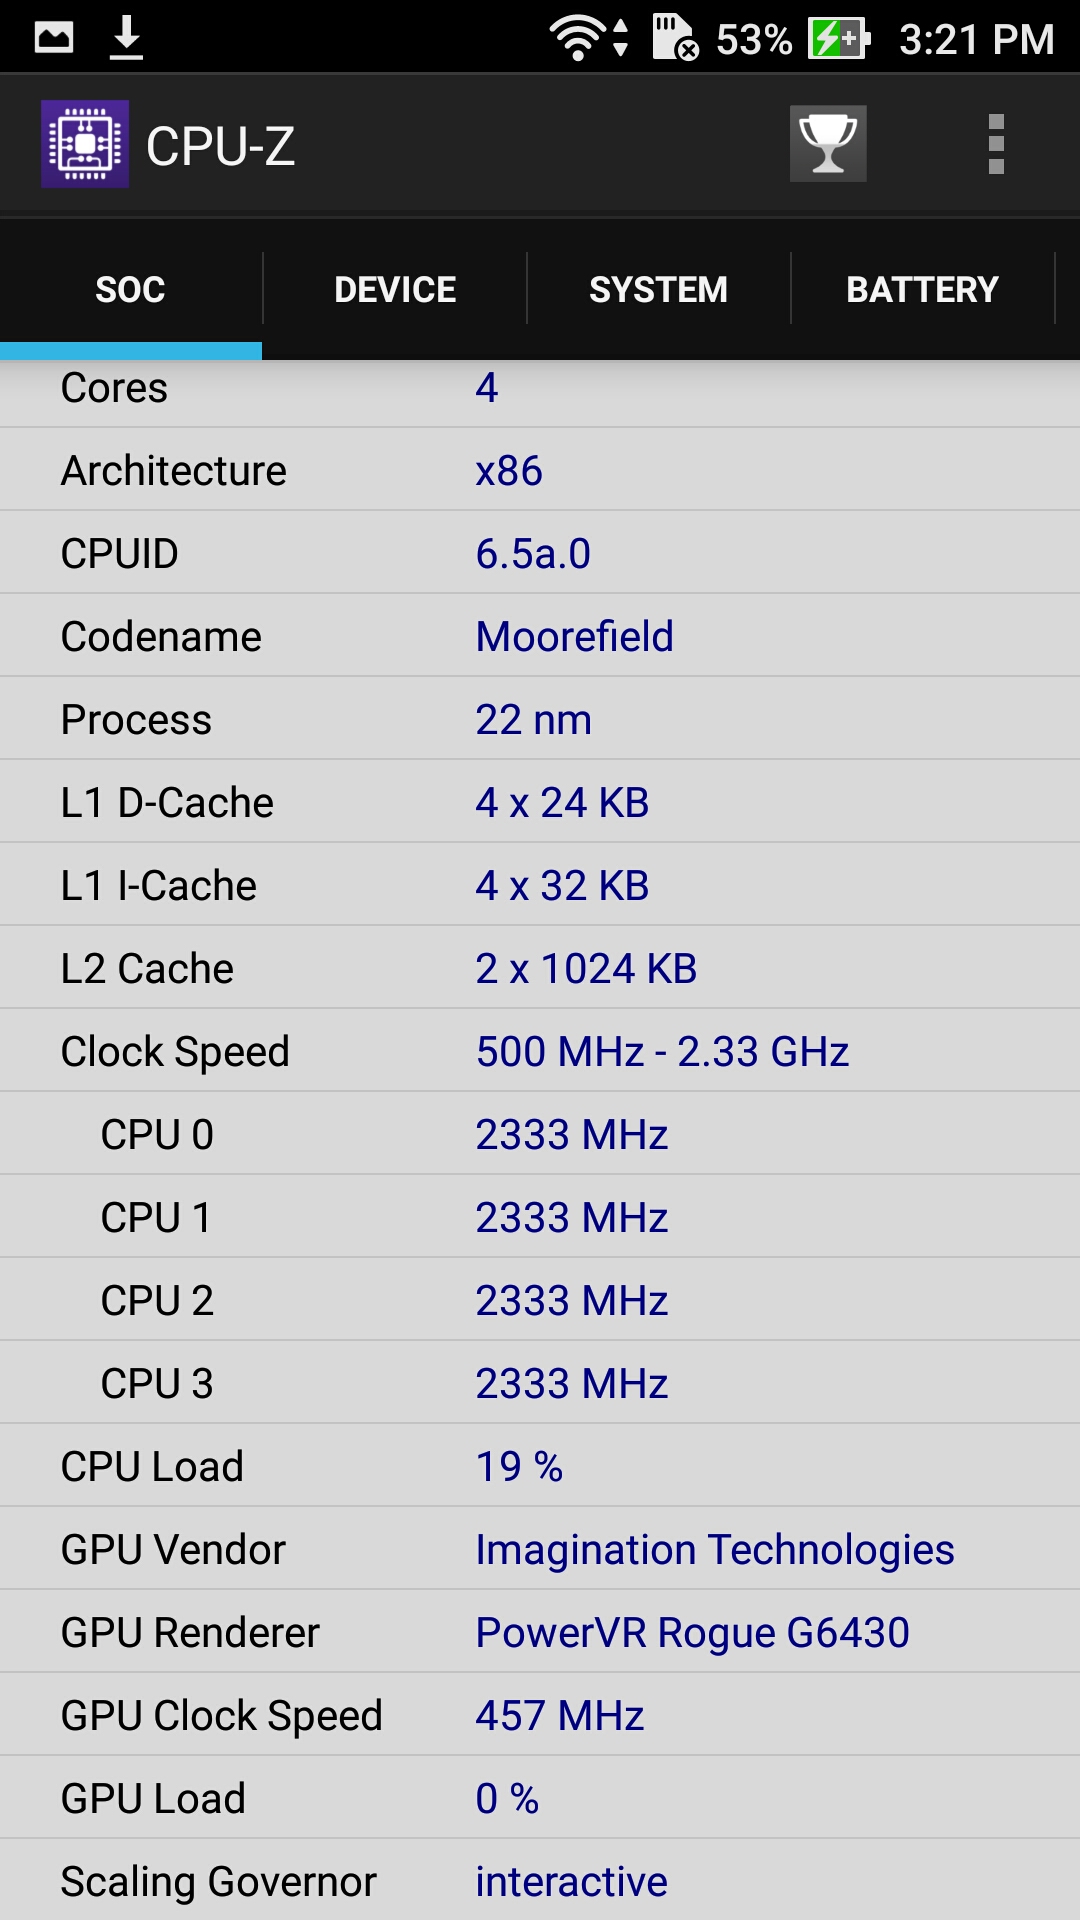1080x1920 pixels.
Task: Tap the L2 Cache row
Action: point(540,968)
